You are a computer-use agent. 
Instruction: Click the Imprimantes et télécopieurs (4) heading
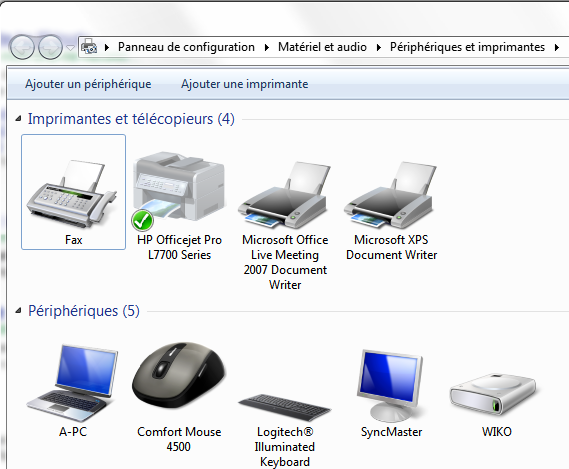coord(131,119)
